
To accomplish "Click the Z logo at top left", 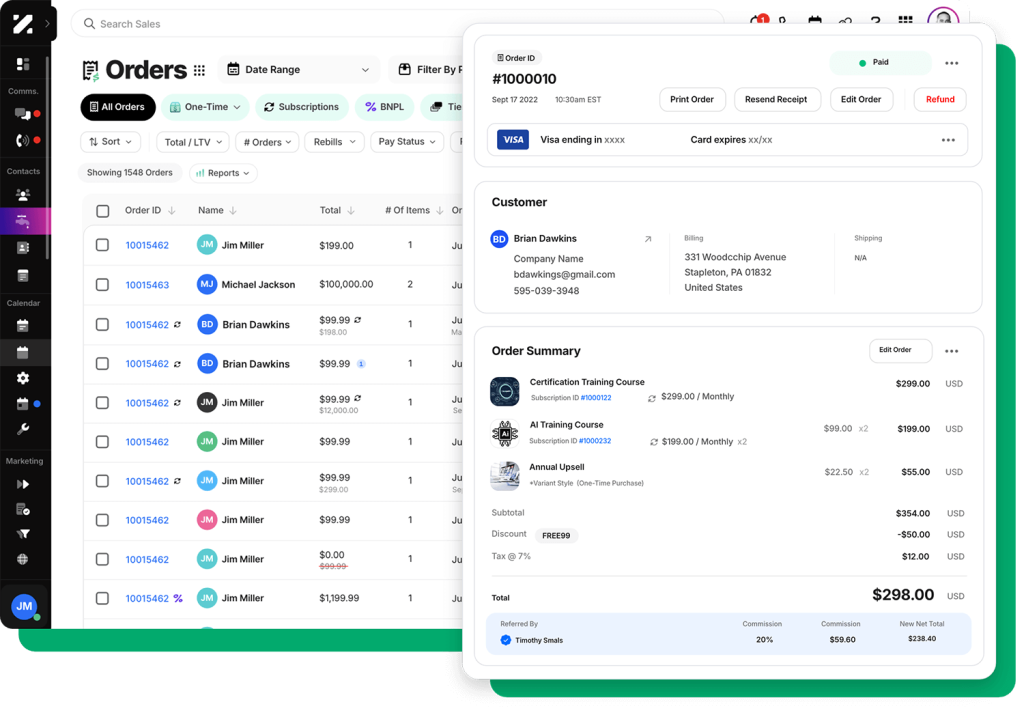I will [x=23, y=24].
